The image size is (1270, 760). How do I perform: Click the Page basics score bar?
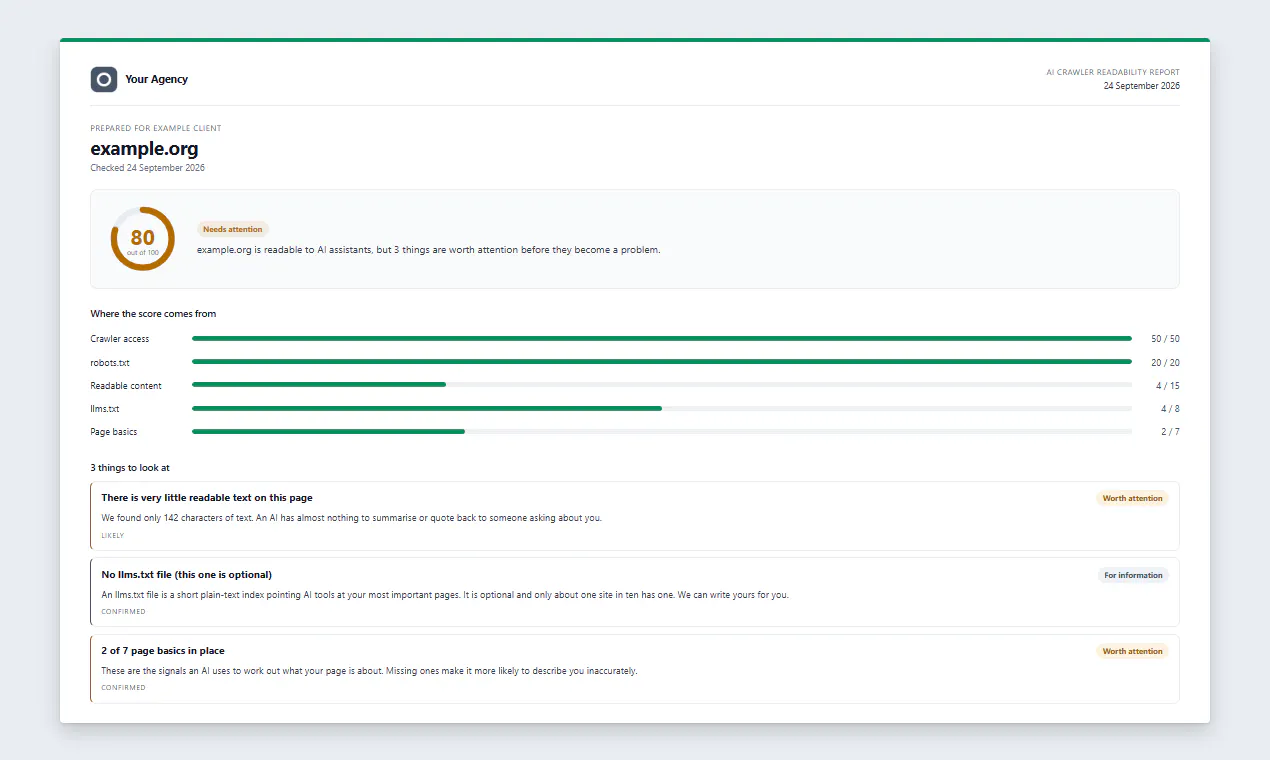click(662, 432)
